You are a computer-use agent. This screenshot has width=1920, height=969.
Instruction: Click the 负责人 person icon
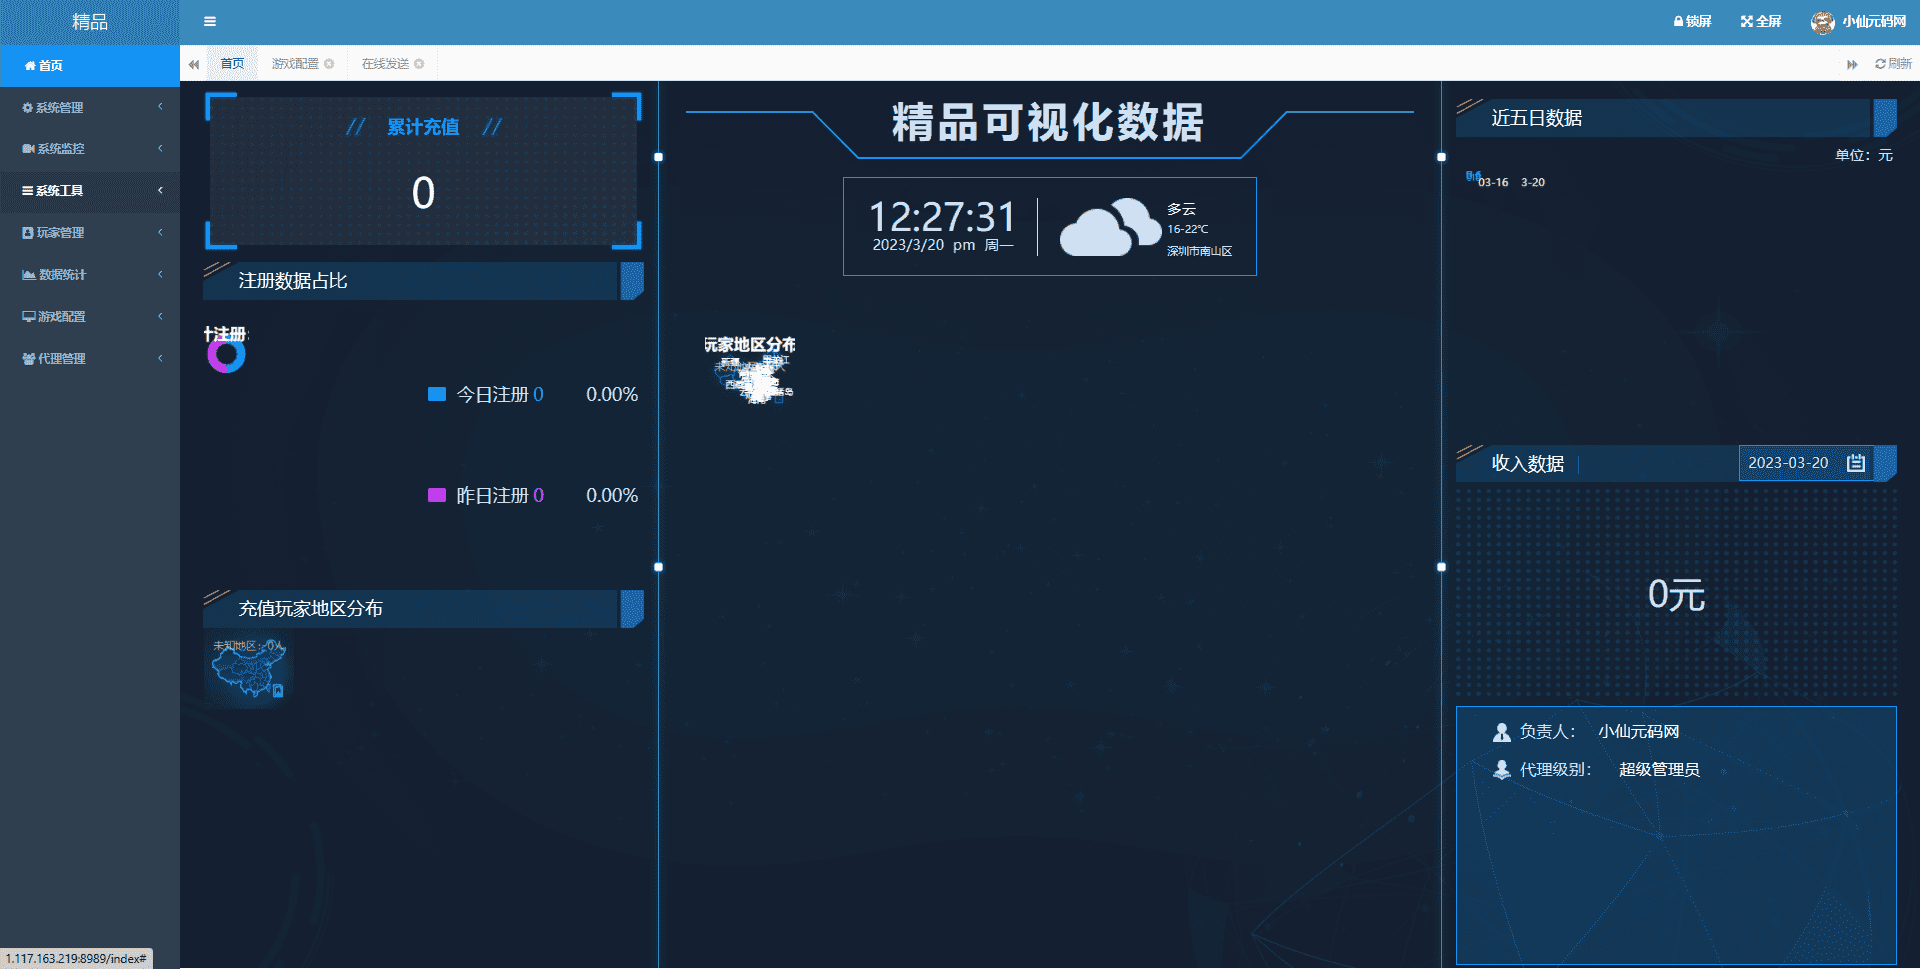point(1501,732)
